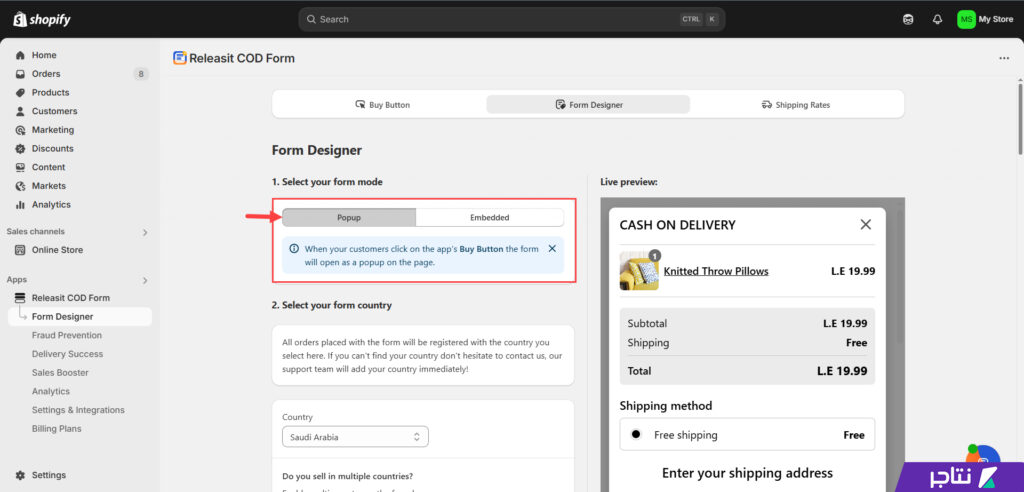
Task: Click the Content icon
Action: tap(20, 167)
